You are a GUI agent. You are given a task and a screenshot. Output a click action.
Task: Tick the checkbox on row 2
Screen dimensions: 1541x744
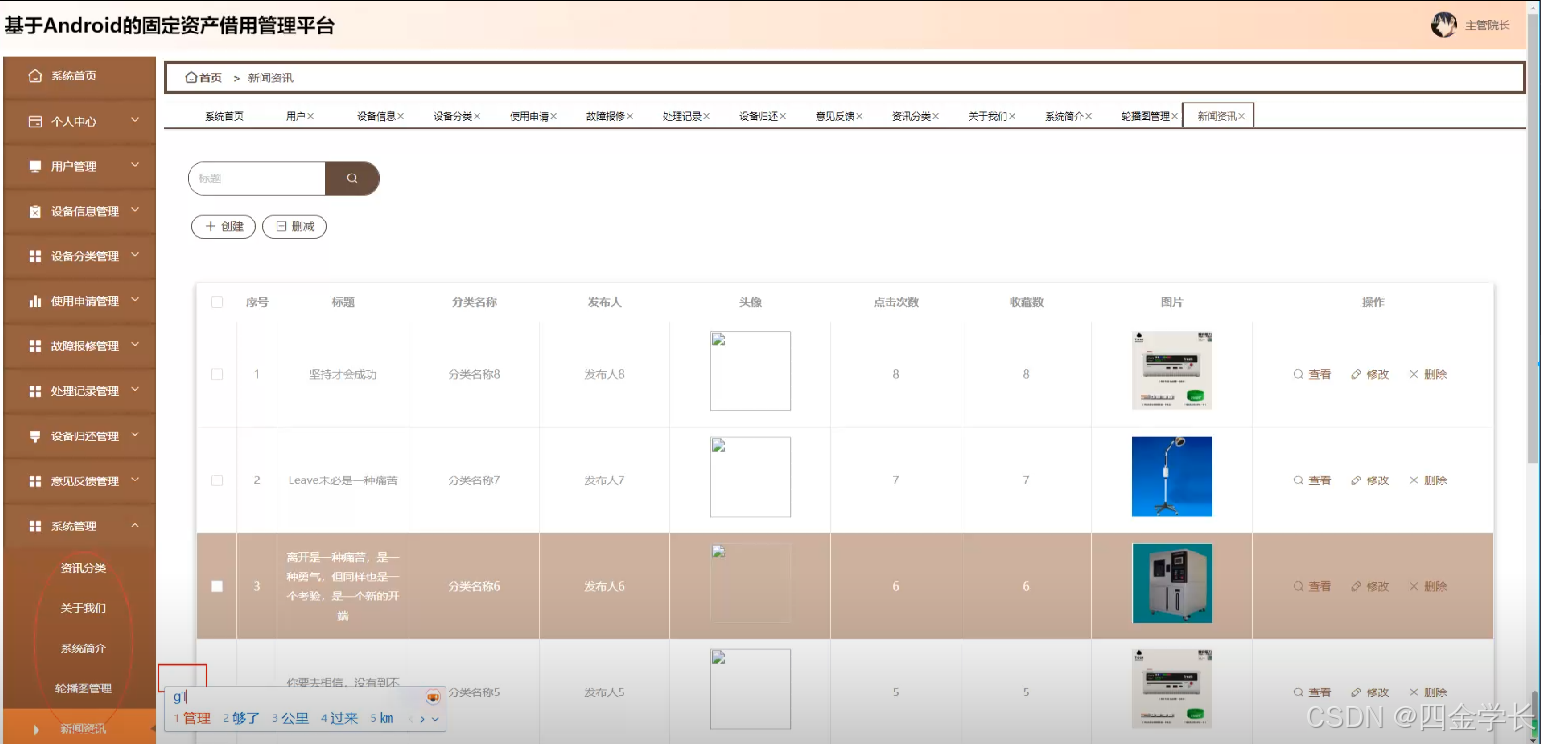coord(216,479)
